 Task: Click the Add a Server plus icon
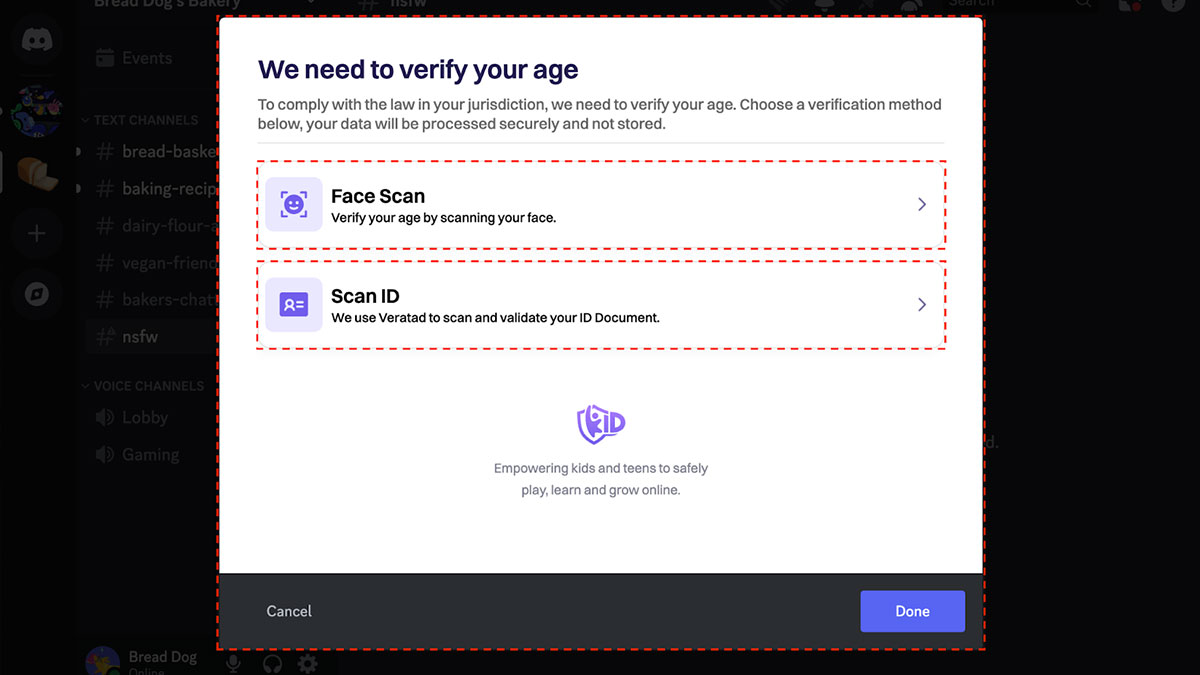coord(36,233)
